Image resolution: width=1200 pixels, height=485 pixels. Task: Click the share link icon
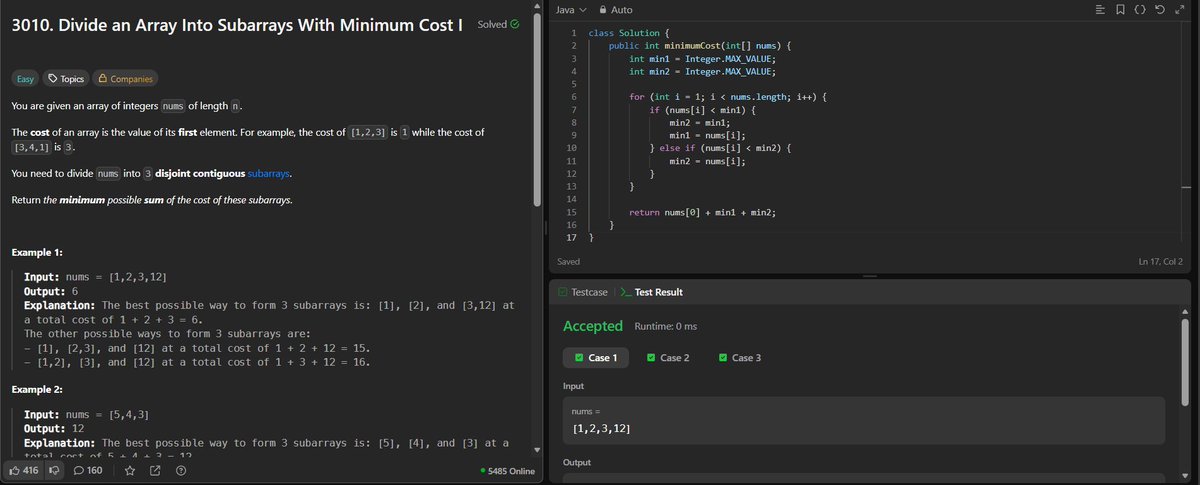pyautogui.click(x=155, y=470)
